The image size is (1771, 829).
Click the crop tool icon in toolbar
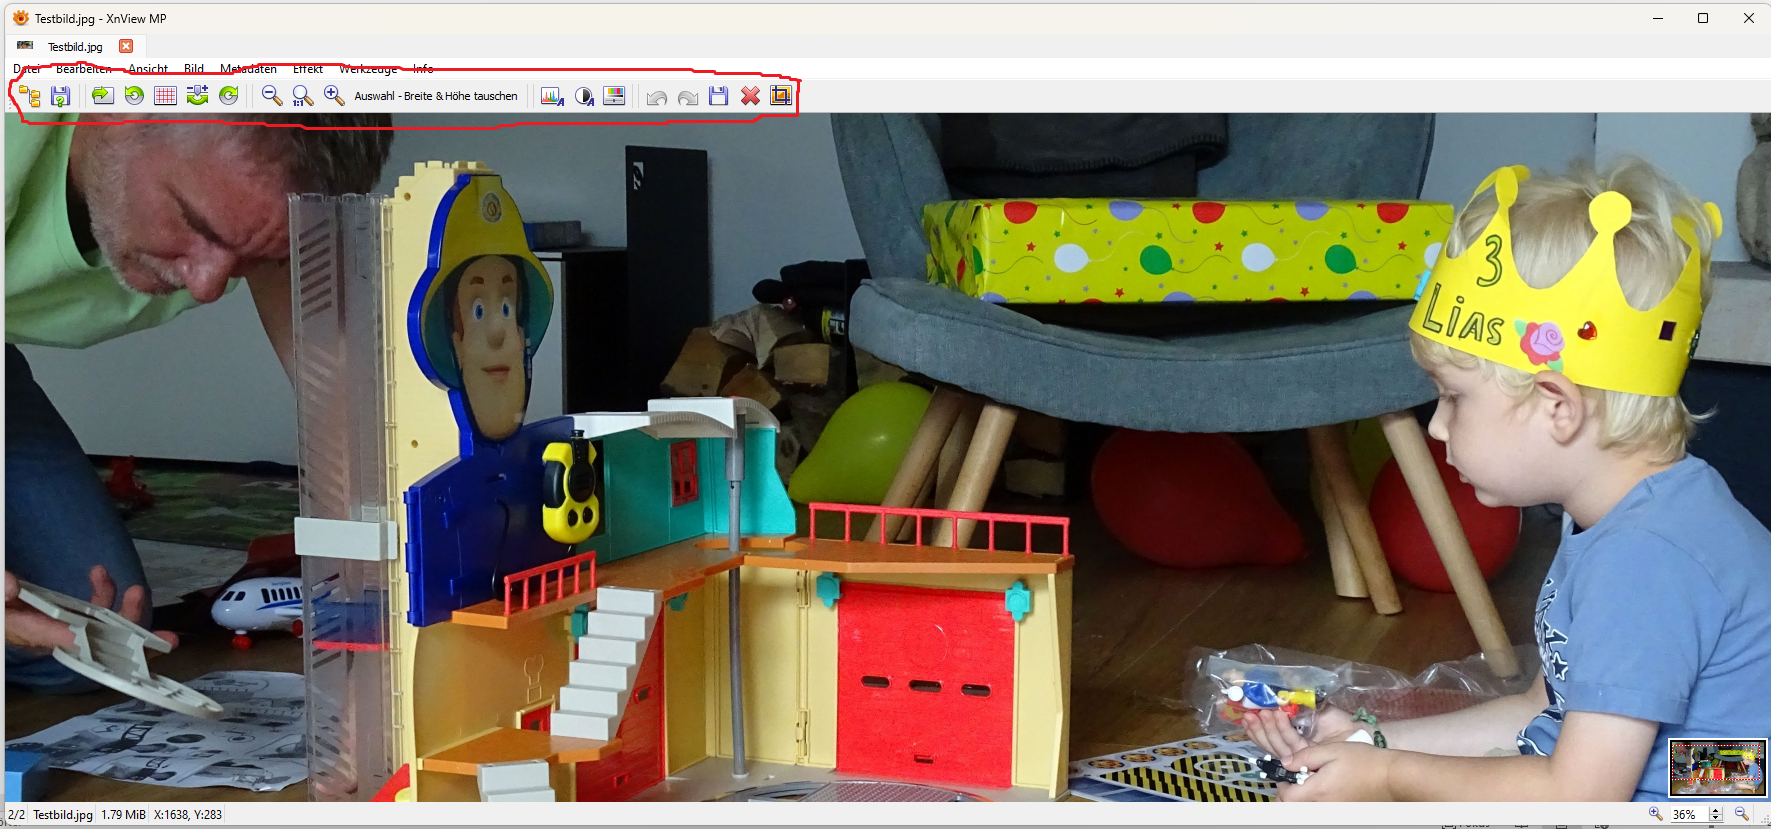781,96
